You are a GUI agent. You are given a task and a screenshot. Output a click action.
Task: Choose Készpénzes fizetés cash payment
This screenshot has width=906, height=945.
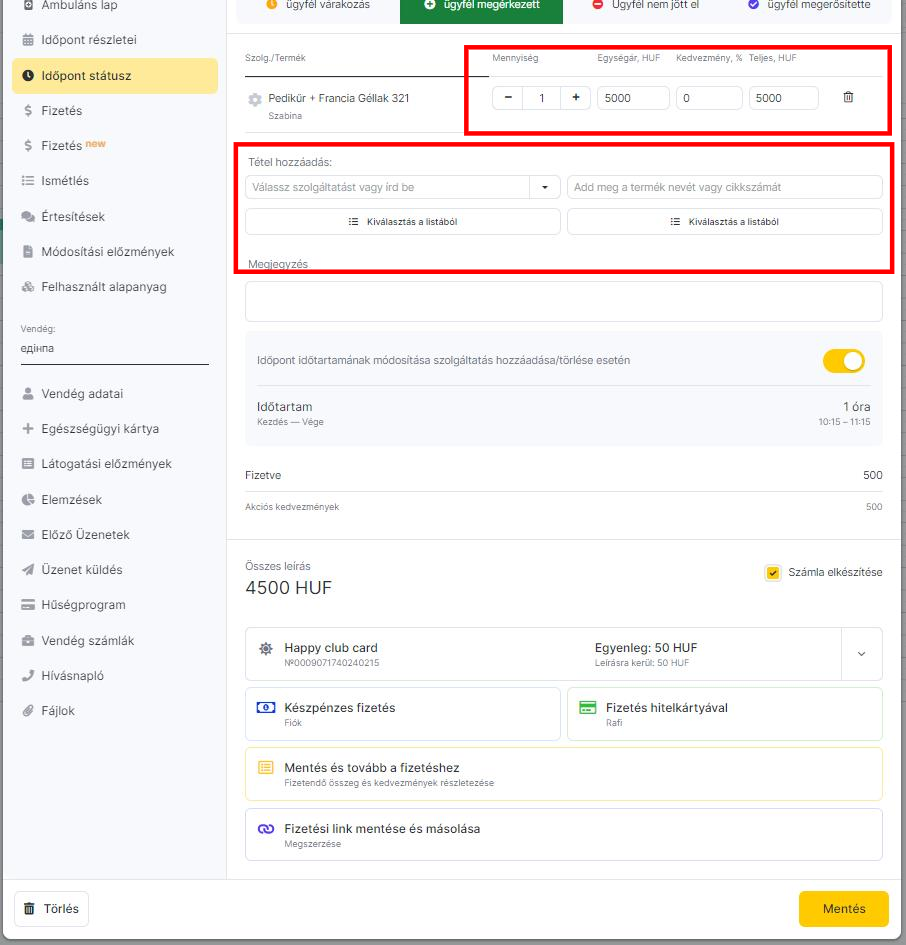point(403,714)
